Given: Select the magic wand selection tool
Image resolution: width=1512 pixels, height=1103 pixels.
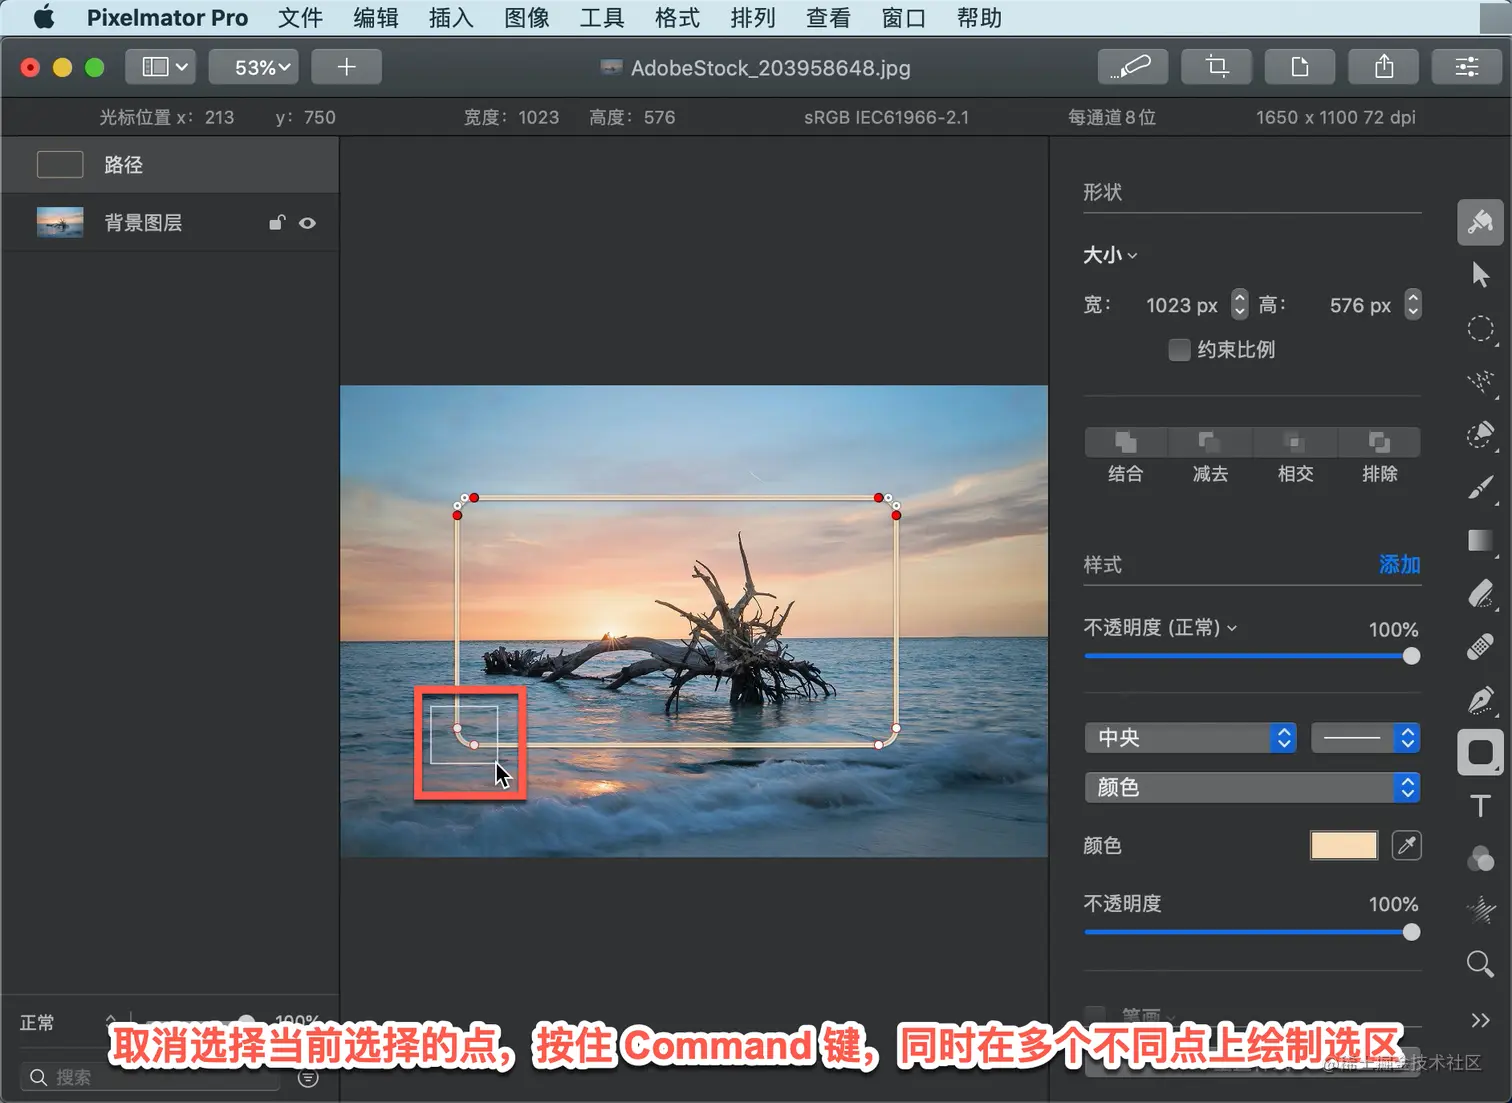Looking at the screenshot, I should (x=1480, y=382).
